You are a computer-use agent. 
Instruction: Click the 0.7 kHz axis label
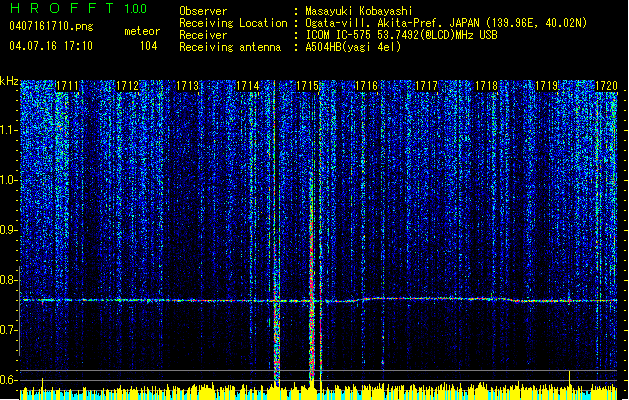click(9, 330)
